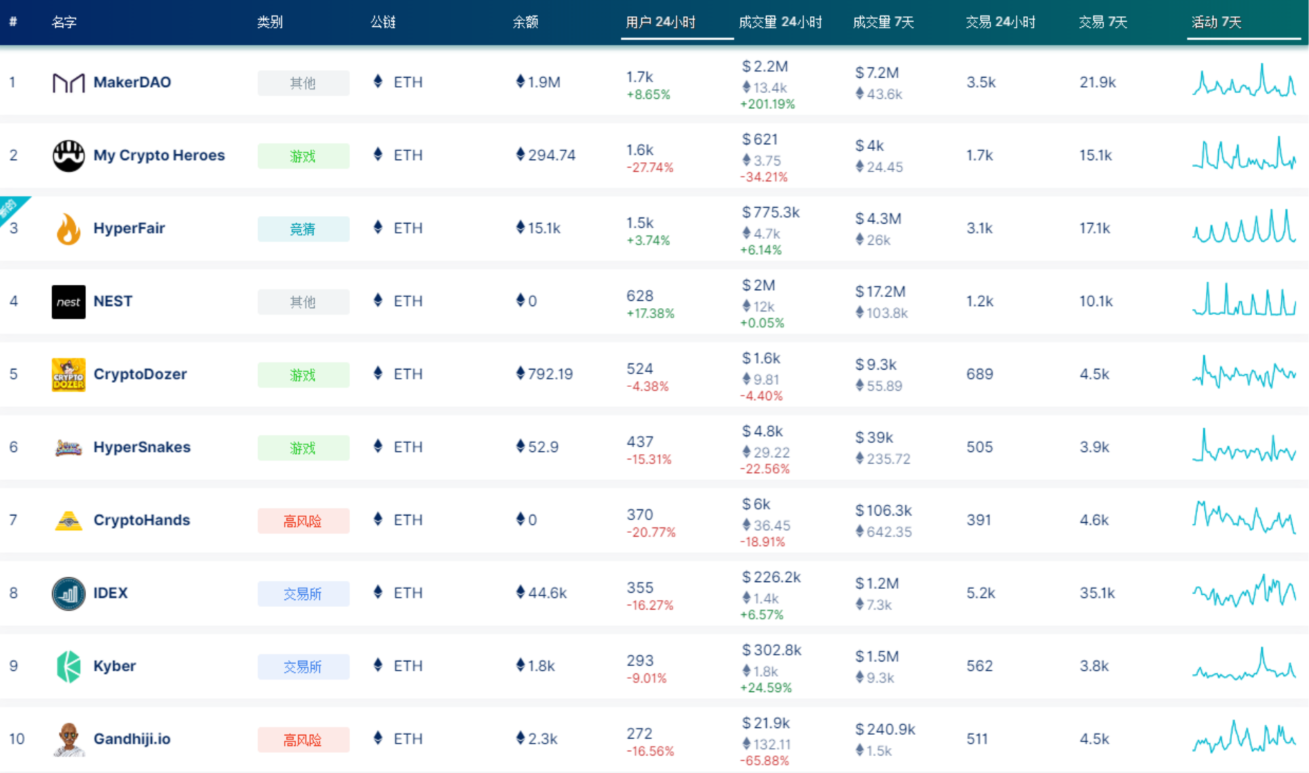Image resolution: width=1309 pixels, height=773 pixels.
Task: Click the ETH chain icon in Gandhiji.io row
Action: (378, 739)
